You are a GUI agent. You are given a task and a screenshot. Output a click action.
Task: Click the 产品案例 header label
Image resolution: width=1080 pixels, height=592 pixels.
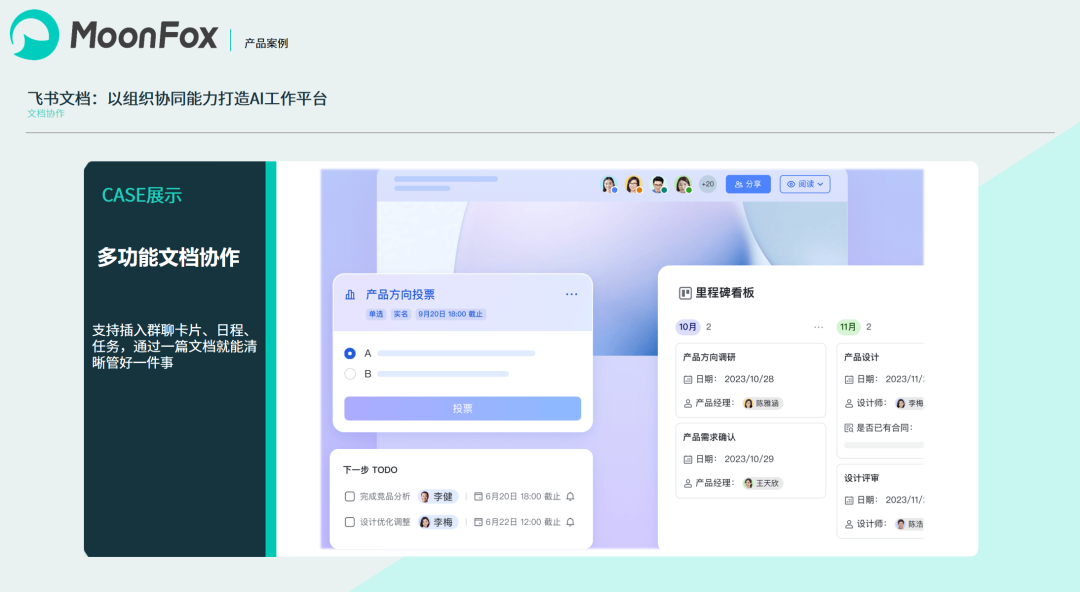(x=266, y=43)
